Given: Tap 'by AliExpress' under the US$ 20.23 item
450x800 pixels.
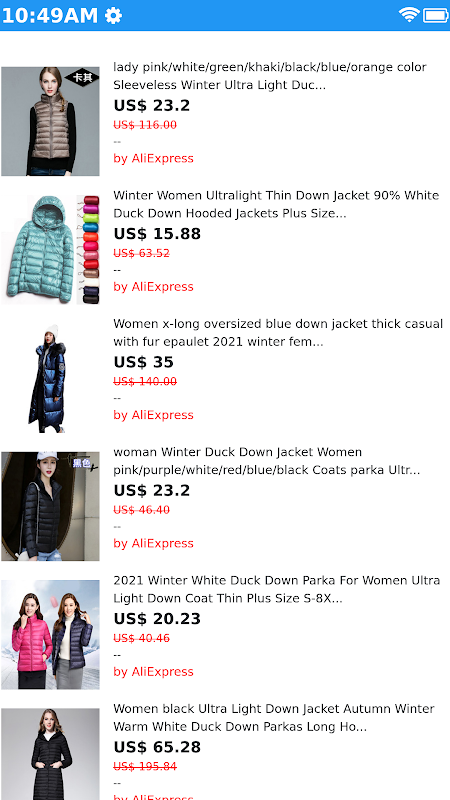Looking at the screenshot, I should click(x=154, y=671).
